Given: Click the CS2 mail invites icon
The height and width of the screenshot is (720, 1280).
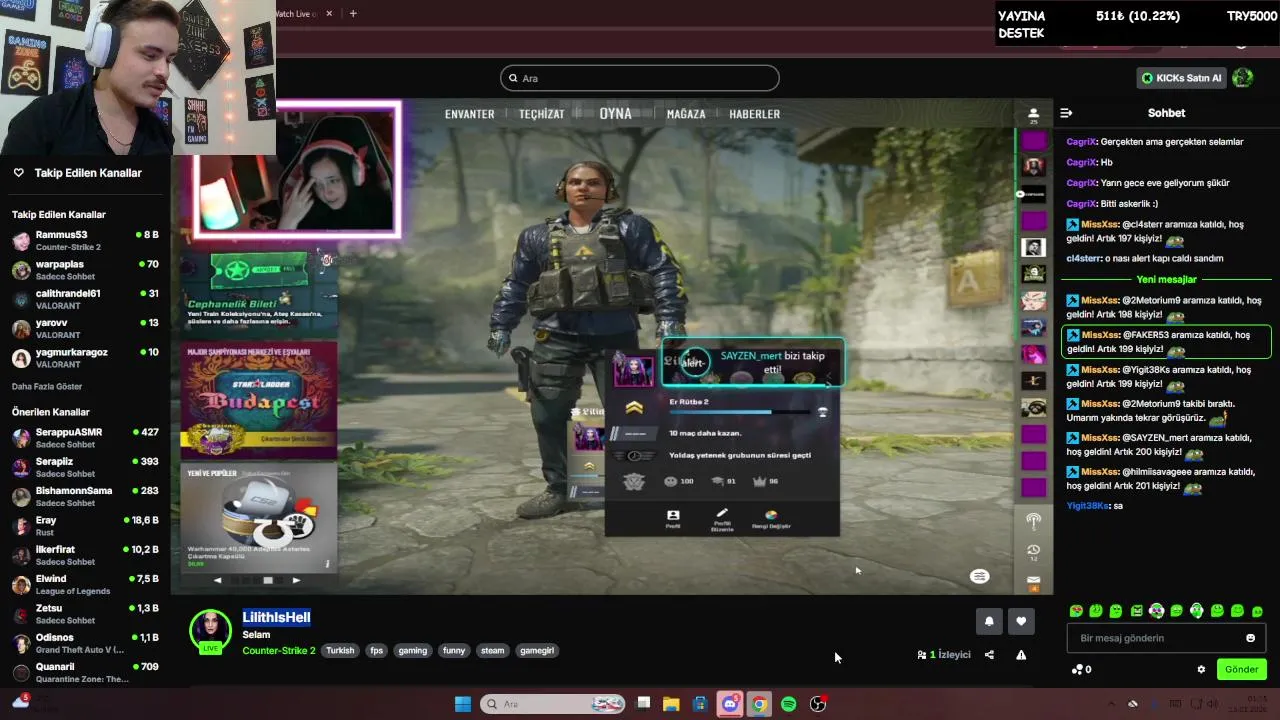Looking at the screenshot, I should pyautogui.click(x=1033, y=580).
